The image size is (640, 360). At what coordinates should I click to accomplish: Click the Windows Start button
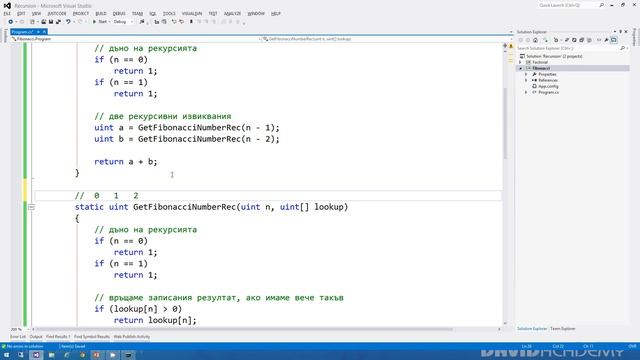tap(6, 355)
